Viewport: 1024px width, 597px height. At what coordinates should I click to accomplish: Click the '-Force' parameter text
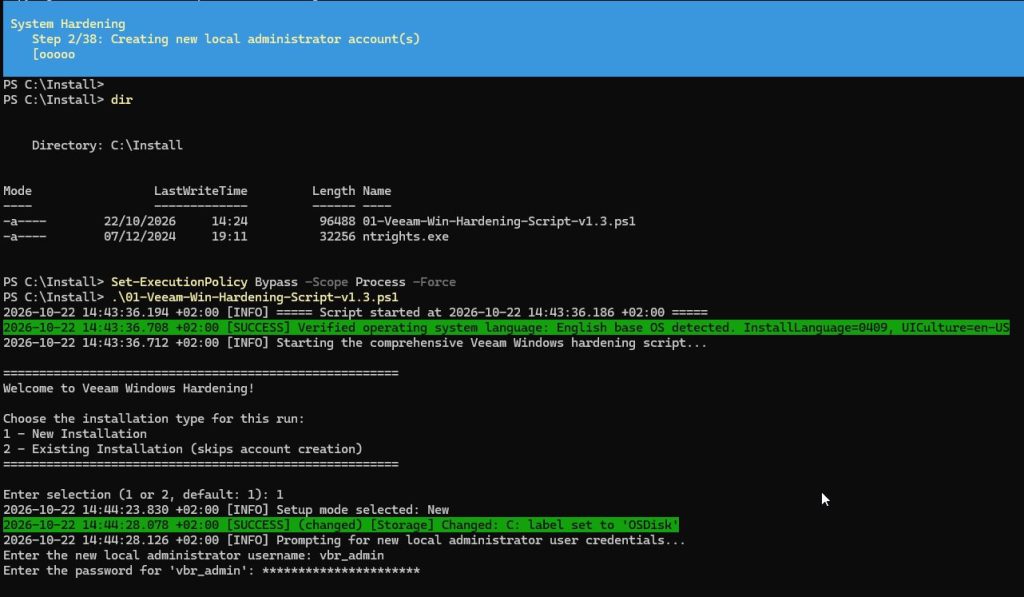[x=434, y=282]
